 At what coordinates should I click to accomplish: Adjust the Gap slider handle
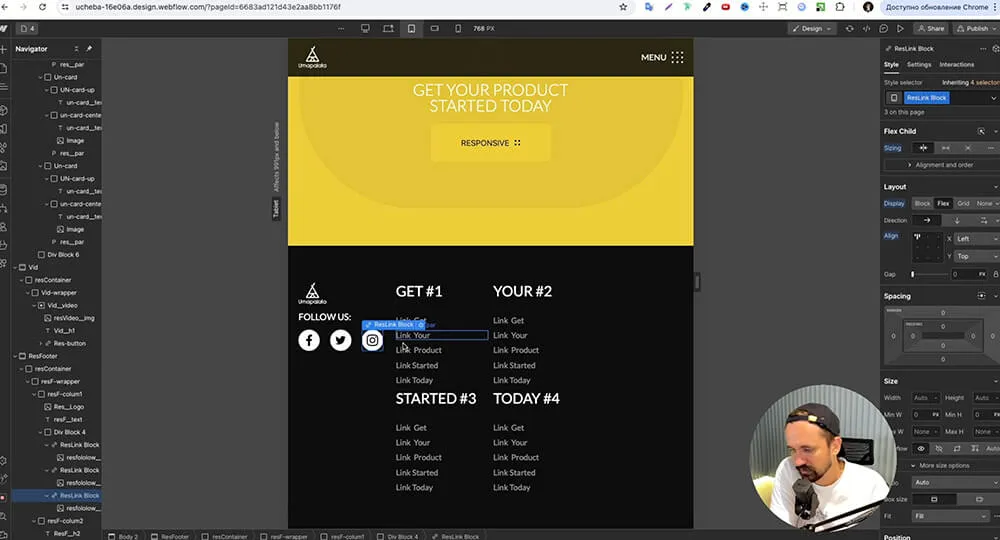click(x=913, y=274)
